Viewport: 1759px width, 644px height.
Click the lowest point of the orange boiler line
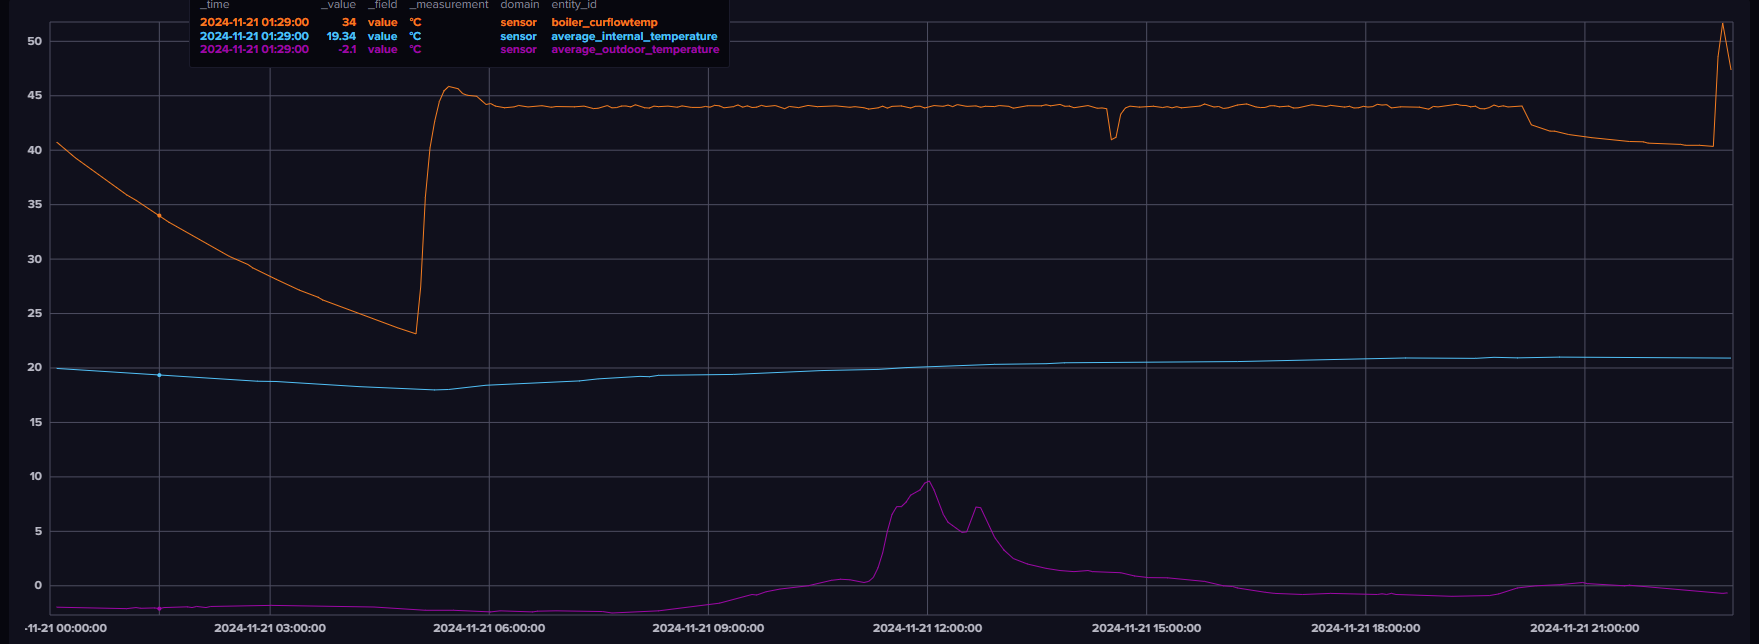click(x=415, y=333)
